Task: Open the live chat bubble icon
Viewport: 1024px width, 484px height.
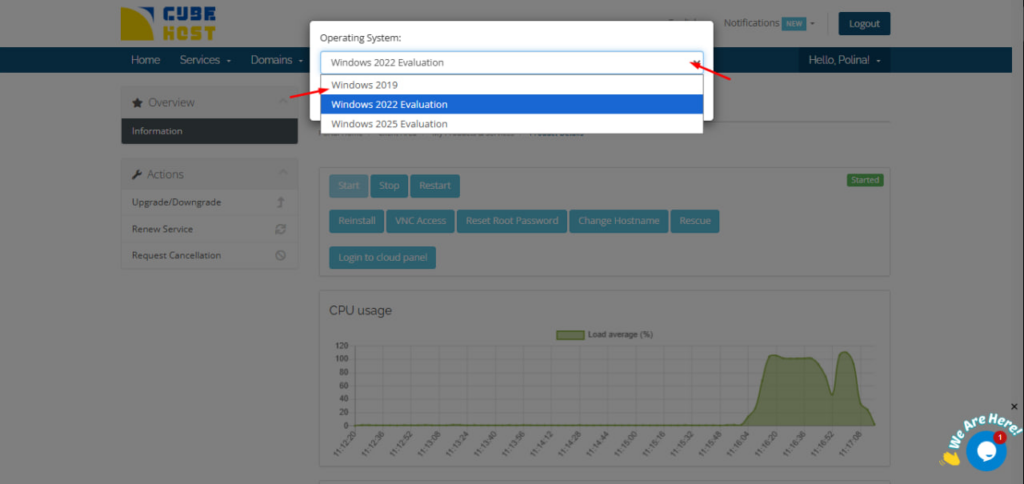Action: tap(985, 451)
